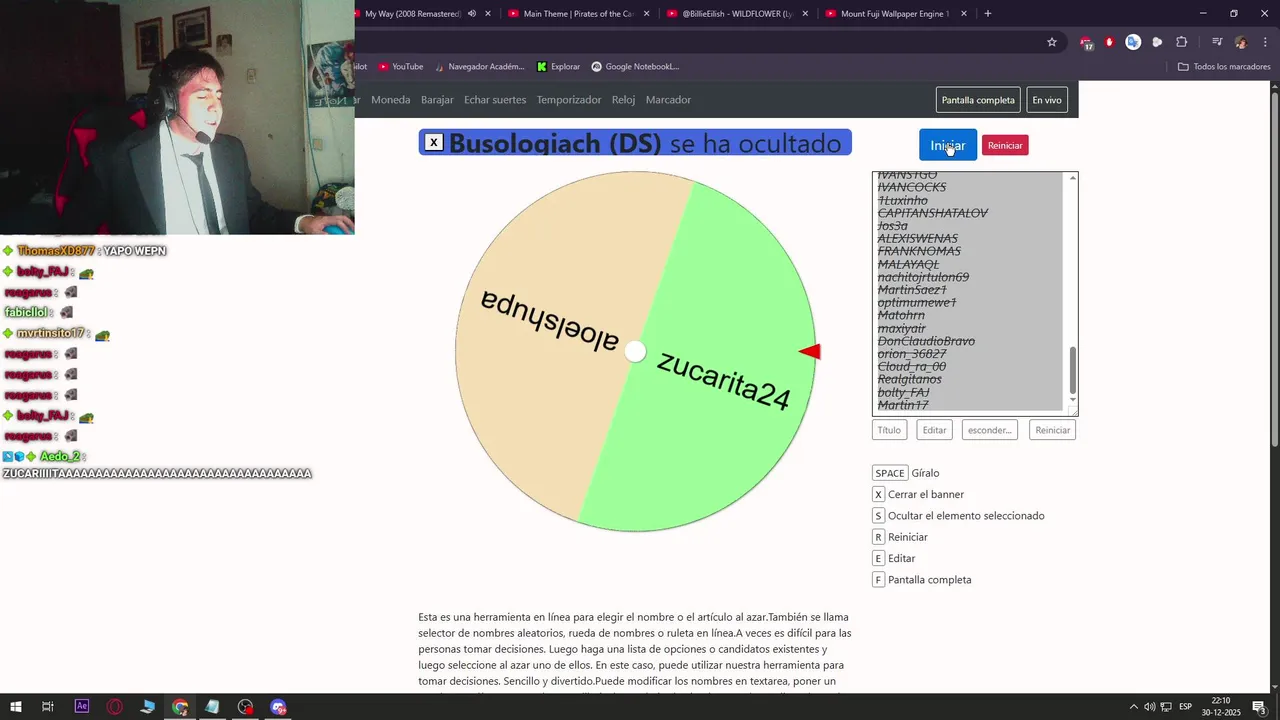Switch to the My Way (2008 Remastered) tab
Viewport: 1280px width, 720px height.
click(x=413, y=14)
